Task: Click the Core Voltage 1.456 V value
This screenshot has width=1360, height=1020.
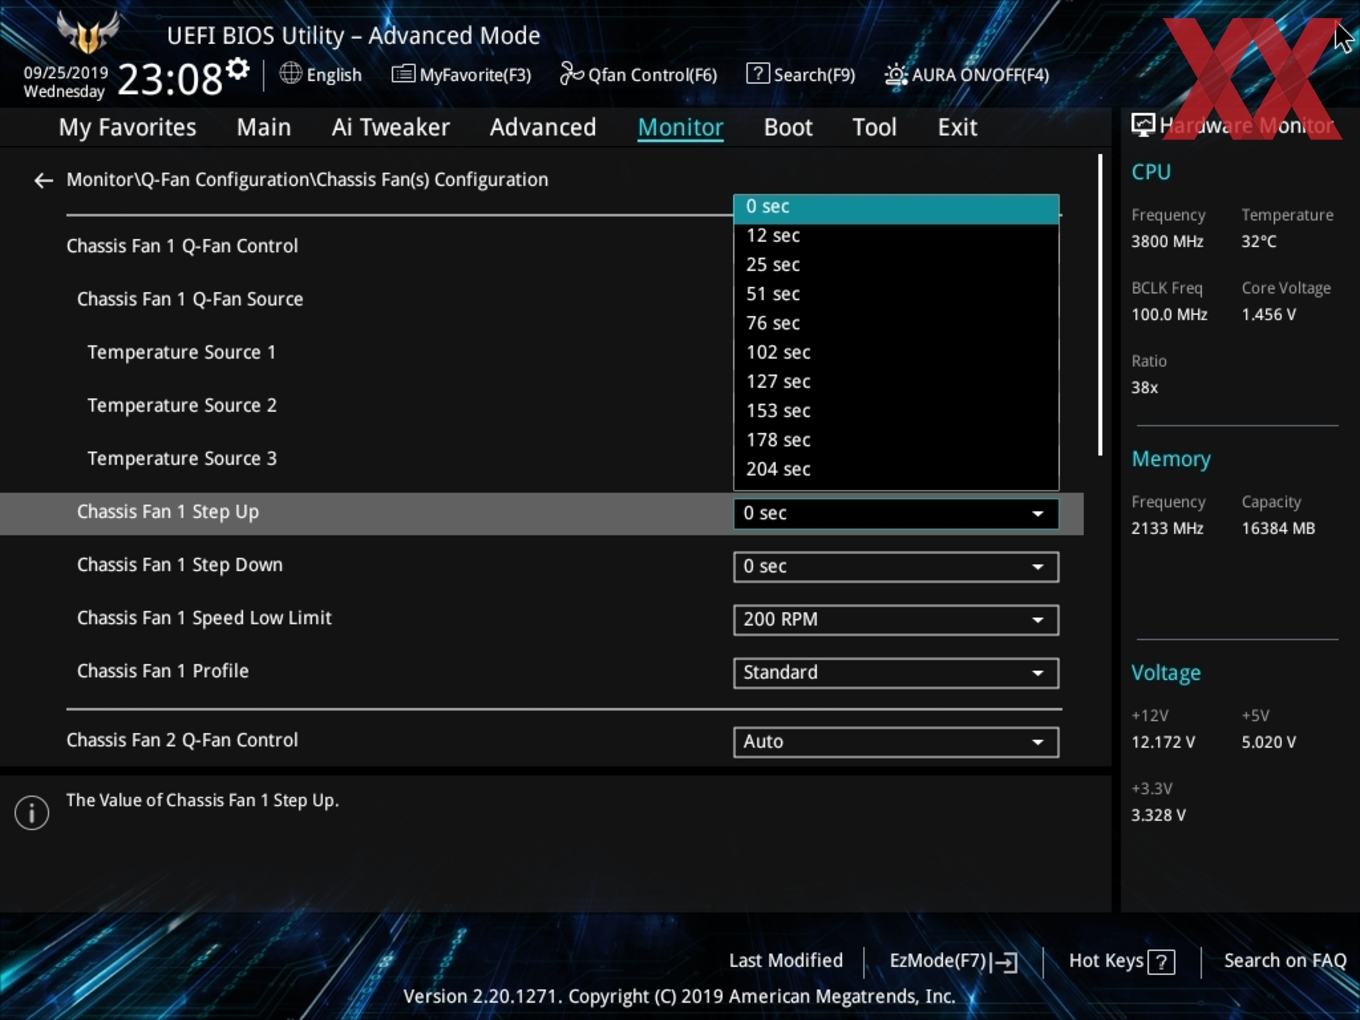Action: pyautogui.click(x=1269, y=314)
